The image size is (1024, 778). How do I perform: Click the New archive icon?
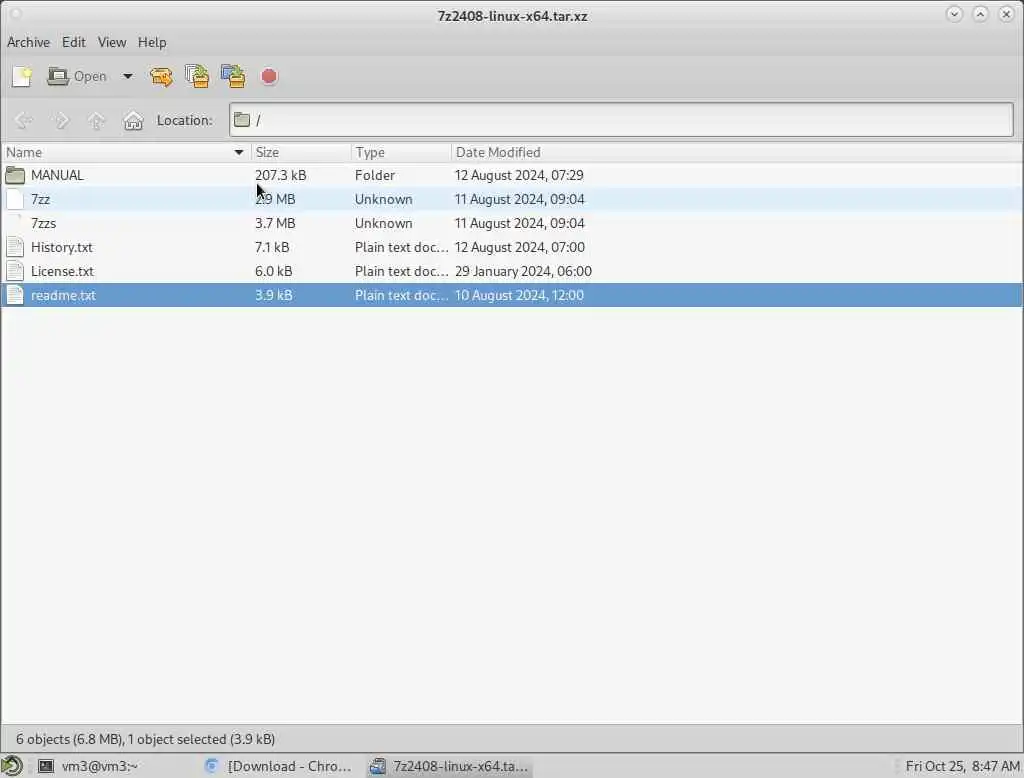point(22,76)
